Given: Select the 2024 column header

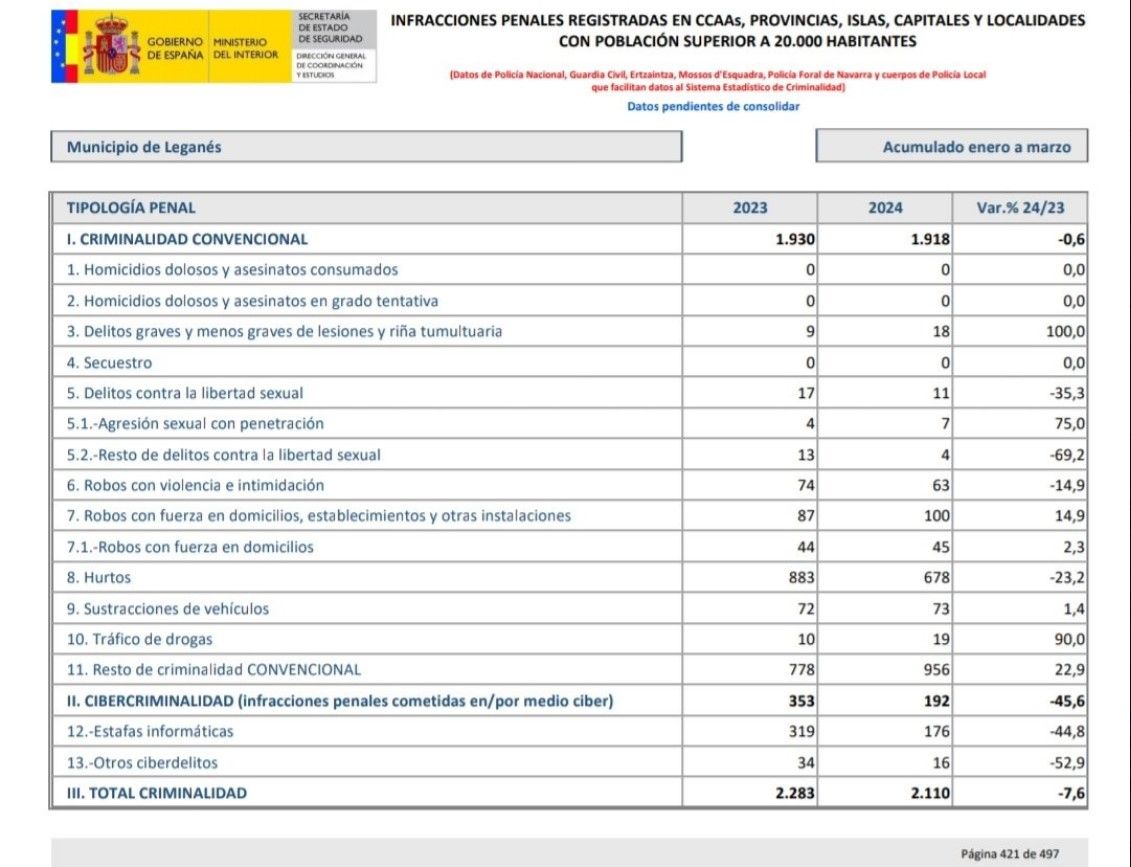Looking at the screenshot, I should tap(885, 208).
